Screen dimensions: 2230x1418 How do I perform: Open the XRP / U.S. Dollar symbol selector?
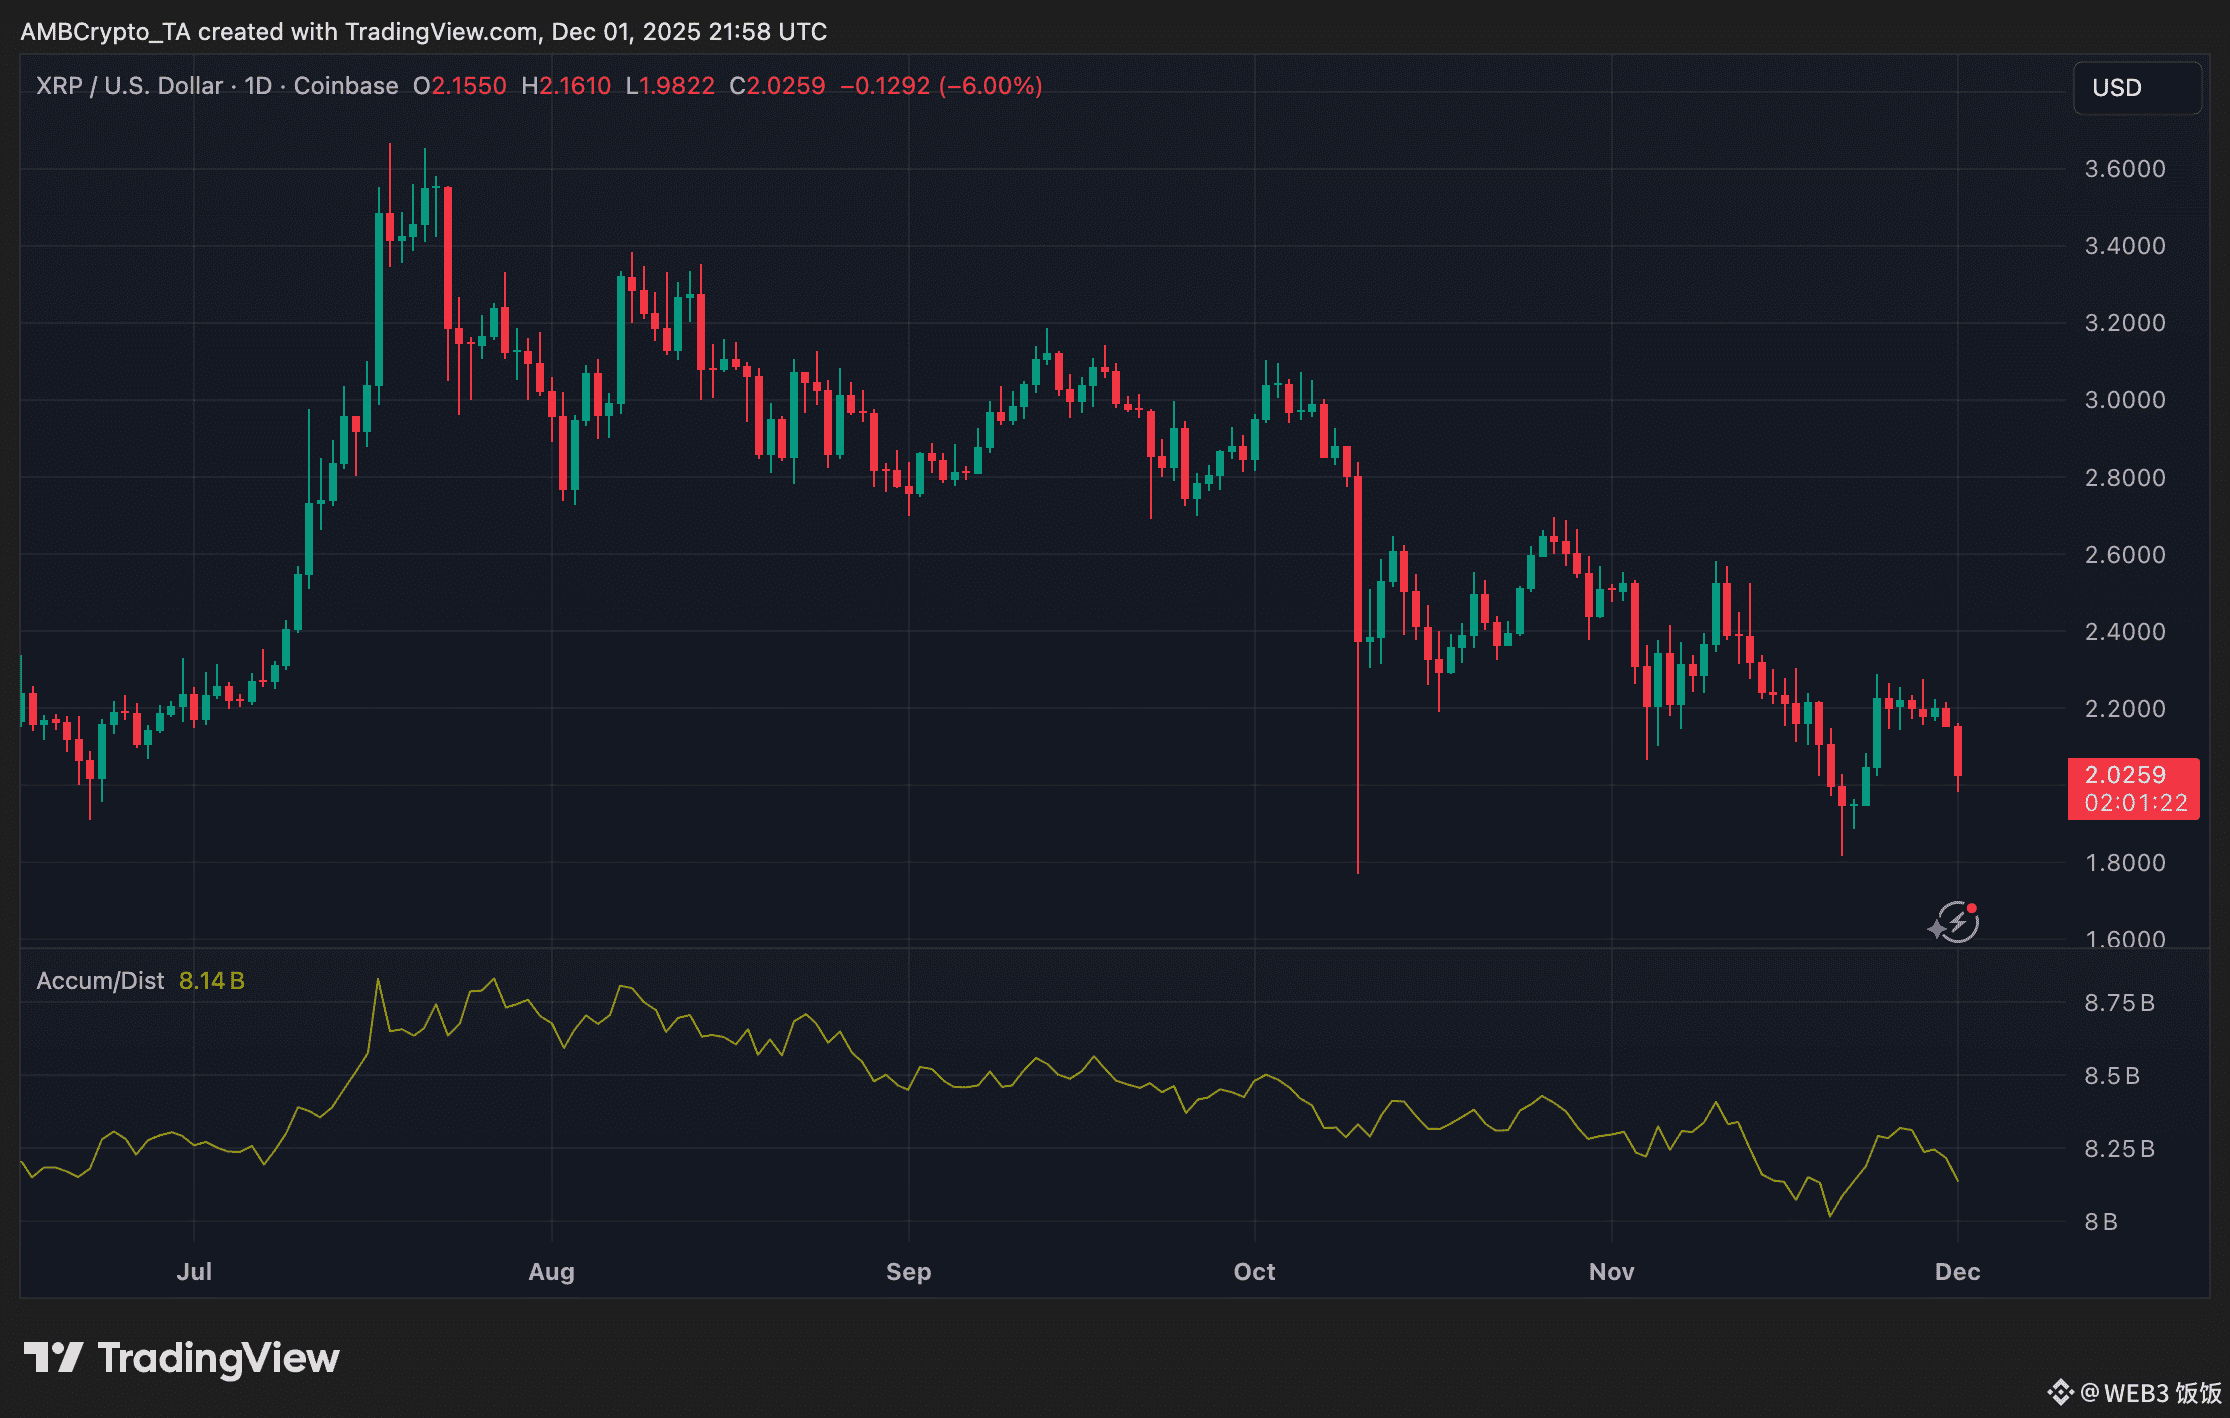tap(128, 86)
